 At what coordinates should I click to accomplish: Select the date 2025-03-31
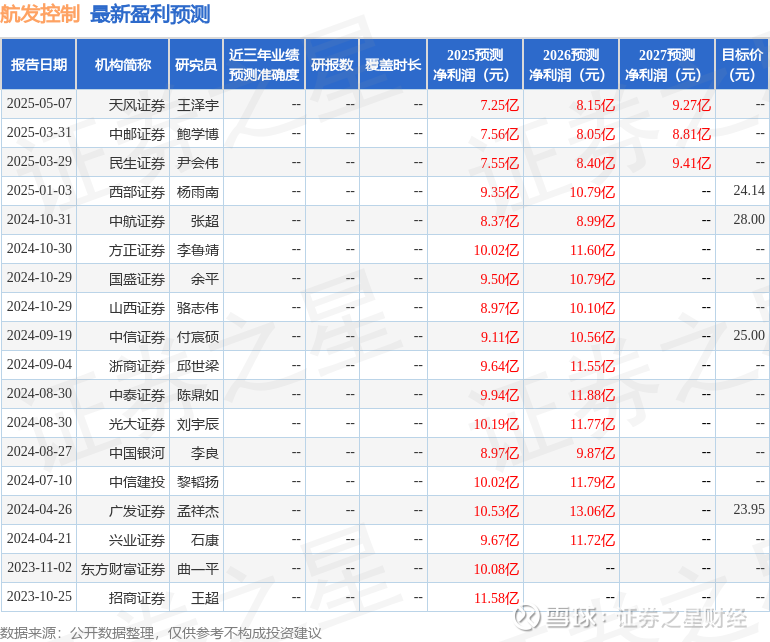coord(39,133)
